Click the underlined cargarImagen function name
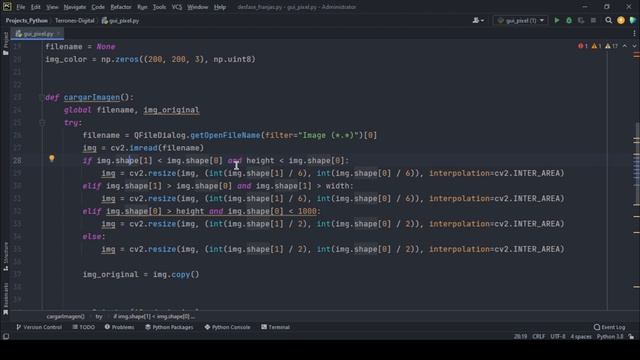The height and width of the screenshot is (360, 640). tap(92, 97)
